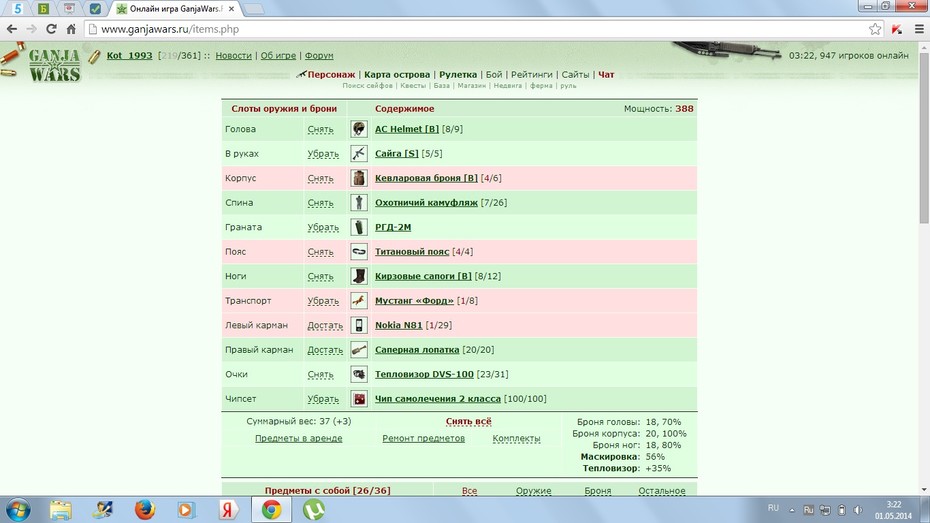Open the Форум link

[319, 55]
